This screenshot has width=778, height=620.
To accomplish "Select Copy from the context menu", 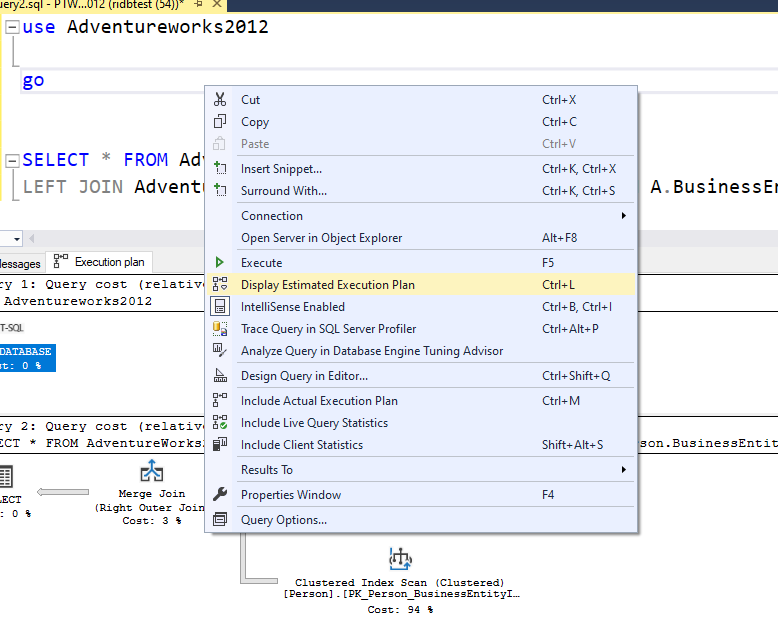I will tap(421, 122).
